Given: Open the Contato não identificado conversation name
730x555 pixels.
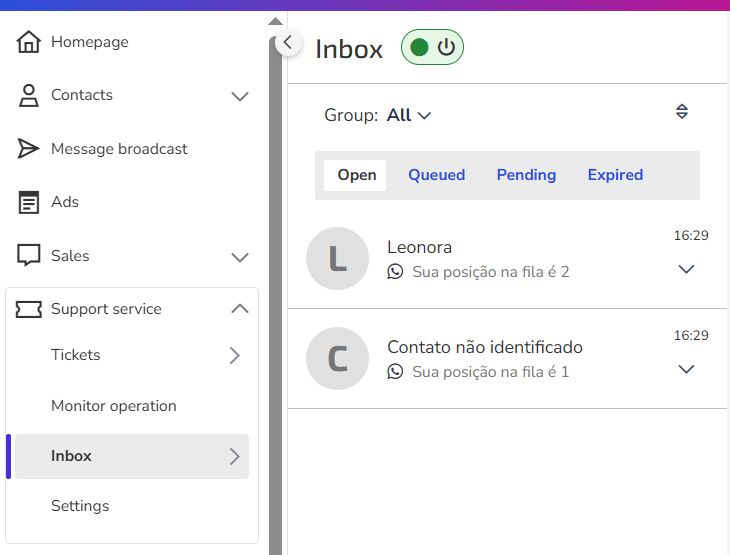Looking at the screenshot, I should coord(485,347).
